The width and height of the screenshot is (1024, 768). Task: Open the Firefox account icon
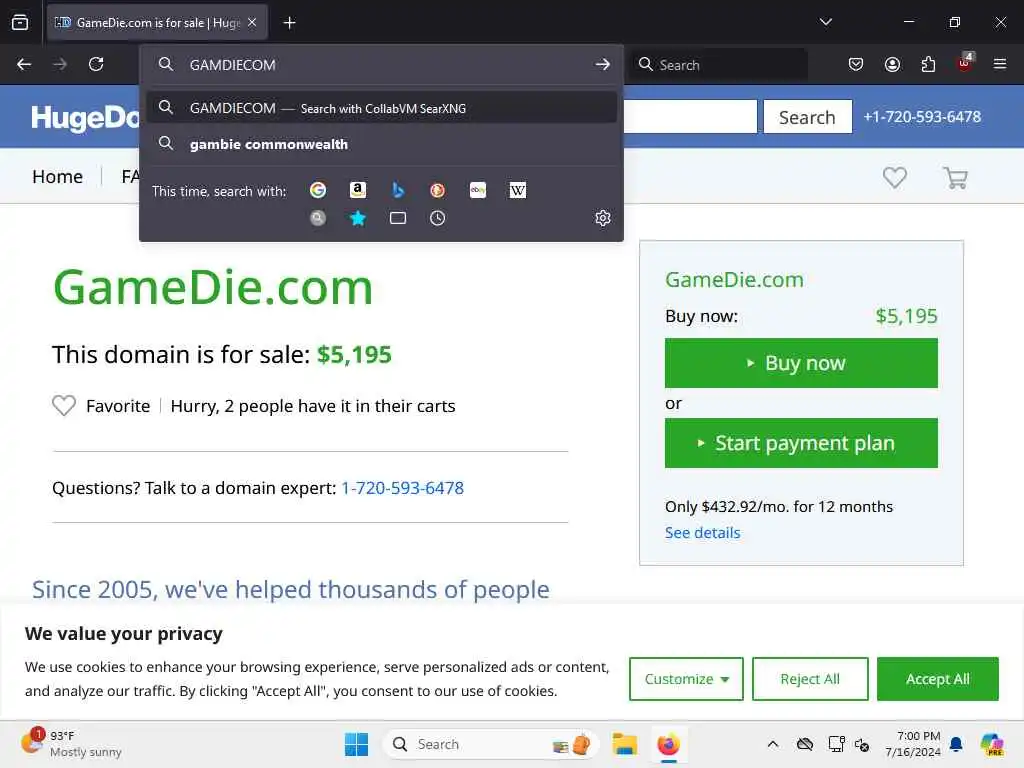tap(892, 64)
